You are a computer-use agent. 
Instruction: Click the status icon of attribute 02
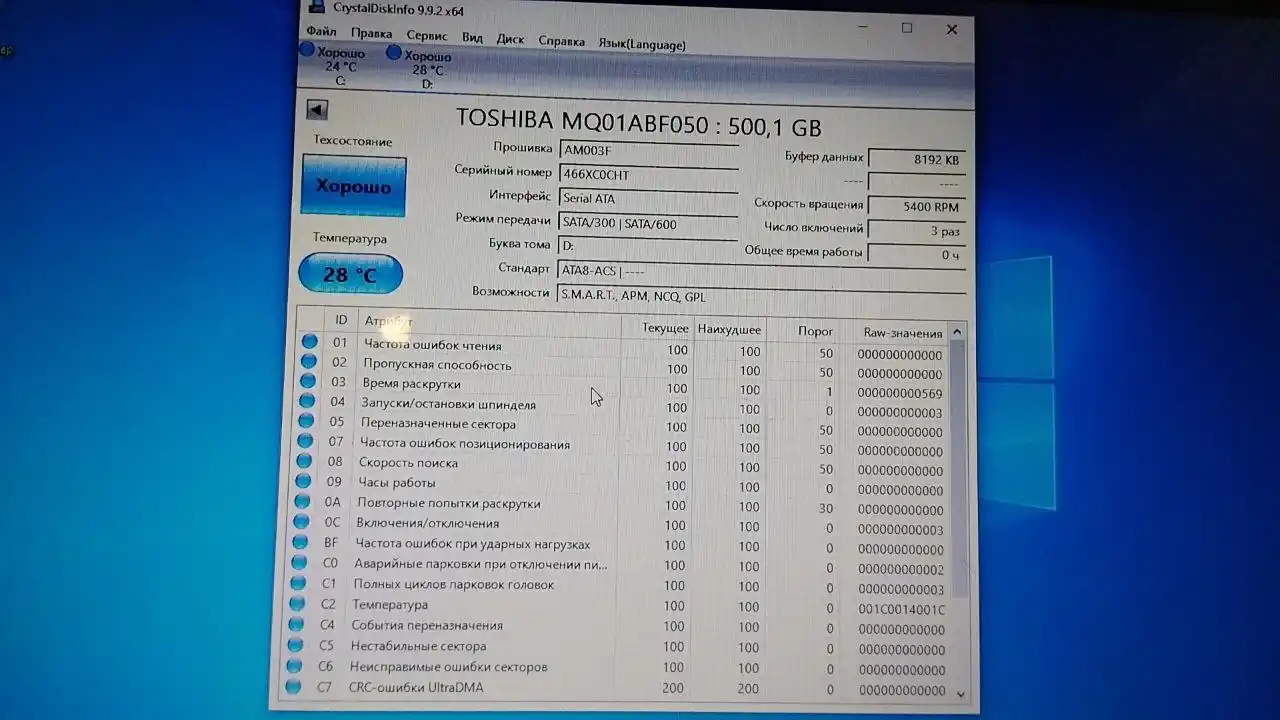coord(309,361)
